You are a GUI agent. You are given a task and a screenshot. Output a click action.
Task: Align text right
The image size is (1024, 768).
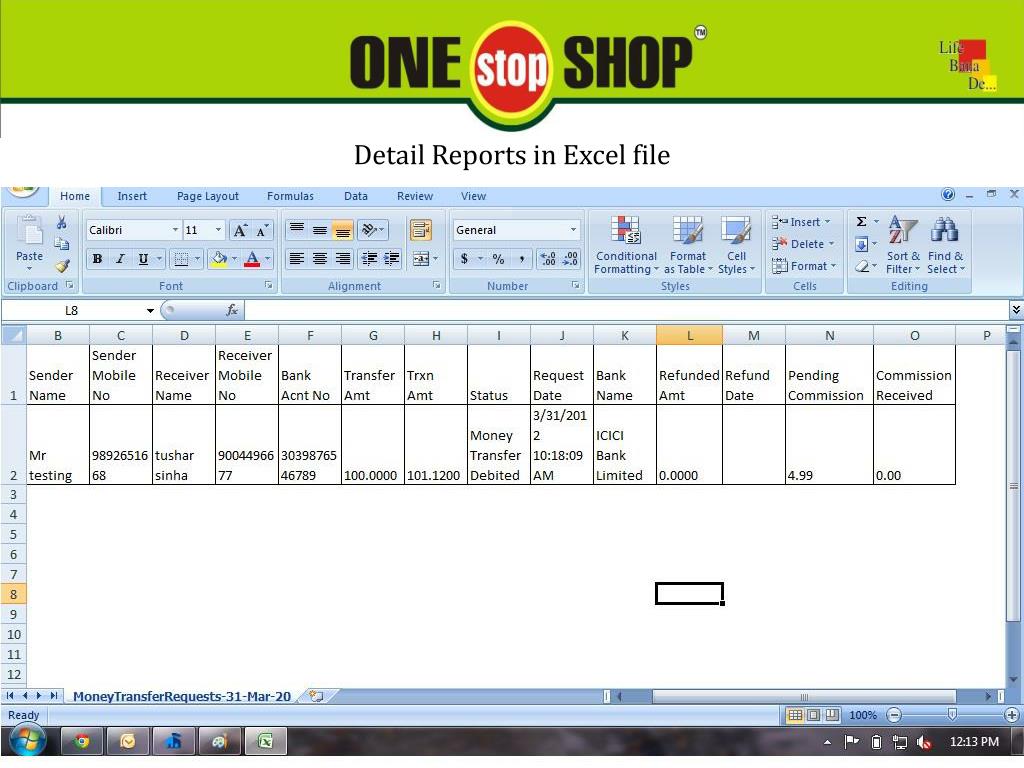click(x=342, y=259)
